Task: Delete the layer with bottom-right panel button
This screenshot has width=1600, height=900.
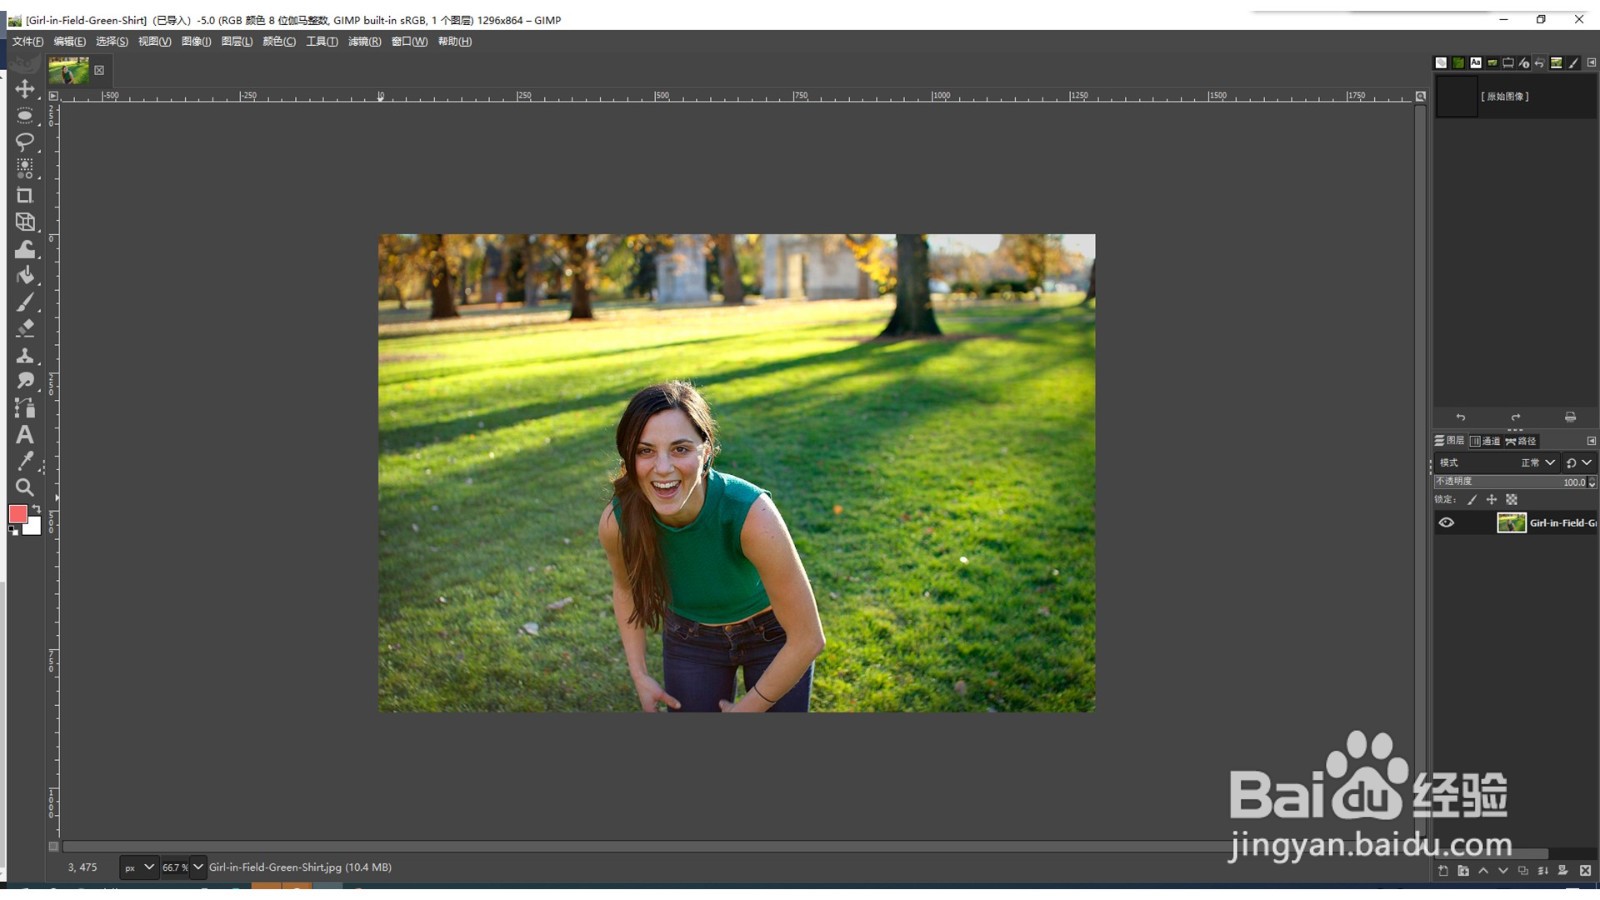Action: [1585, 871]
